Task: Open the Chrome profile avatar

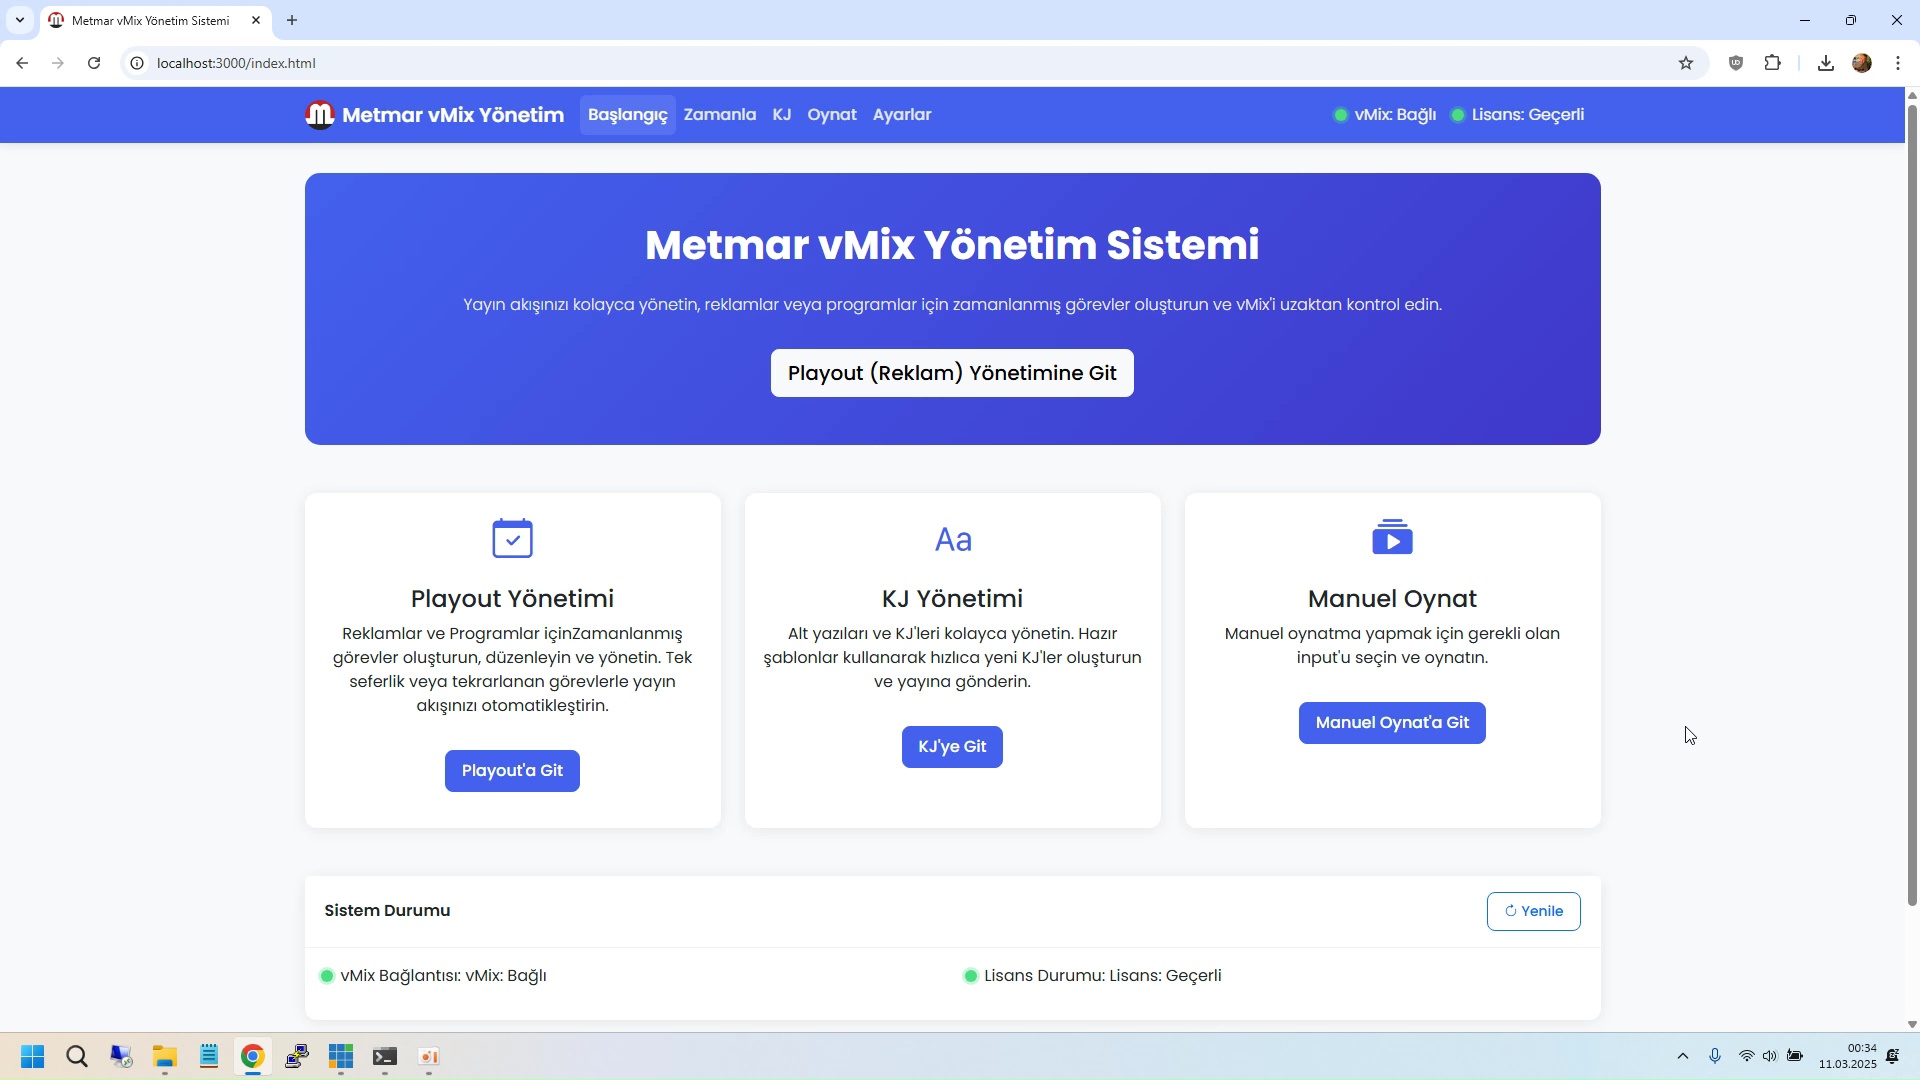Action: (x=1862, y=63)
